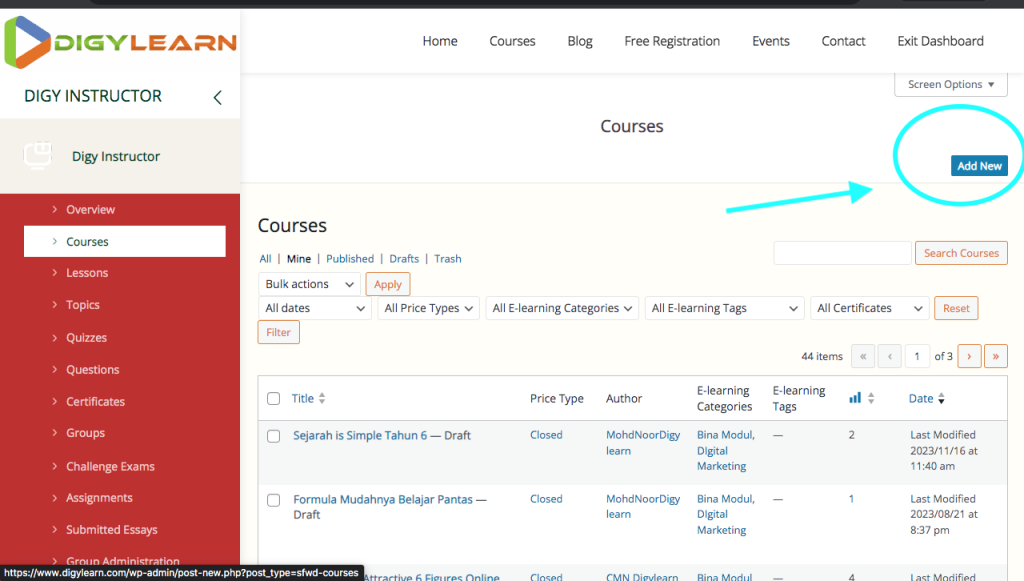Open the Bulk actions dropdown
The width and height of the screenshot is (1024, 581).
point(309,284)
